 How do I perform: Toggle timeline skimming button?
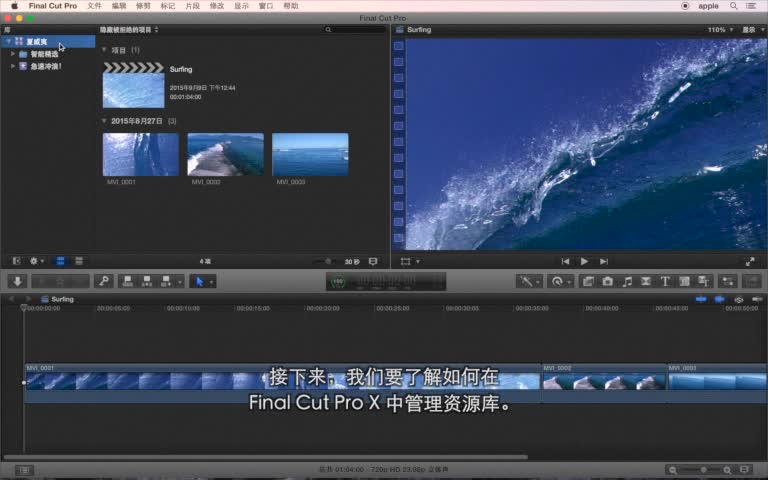(x=701, y=299)
